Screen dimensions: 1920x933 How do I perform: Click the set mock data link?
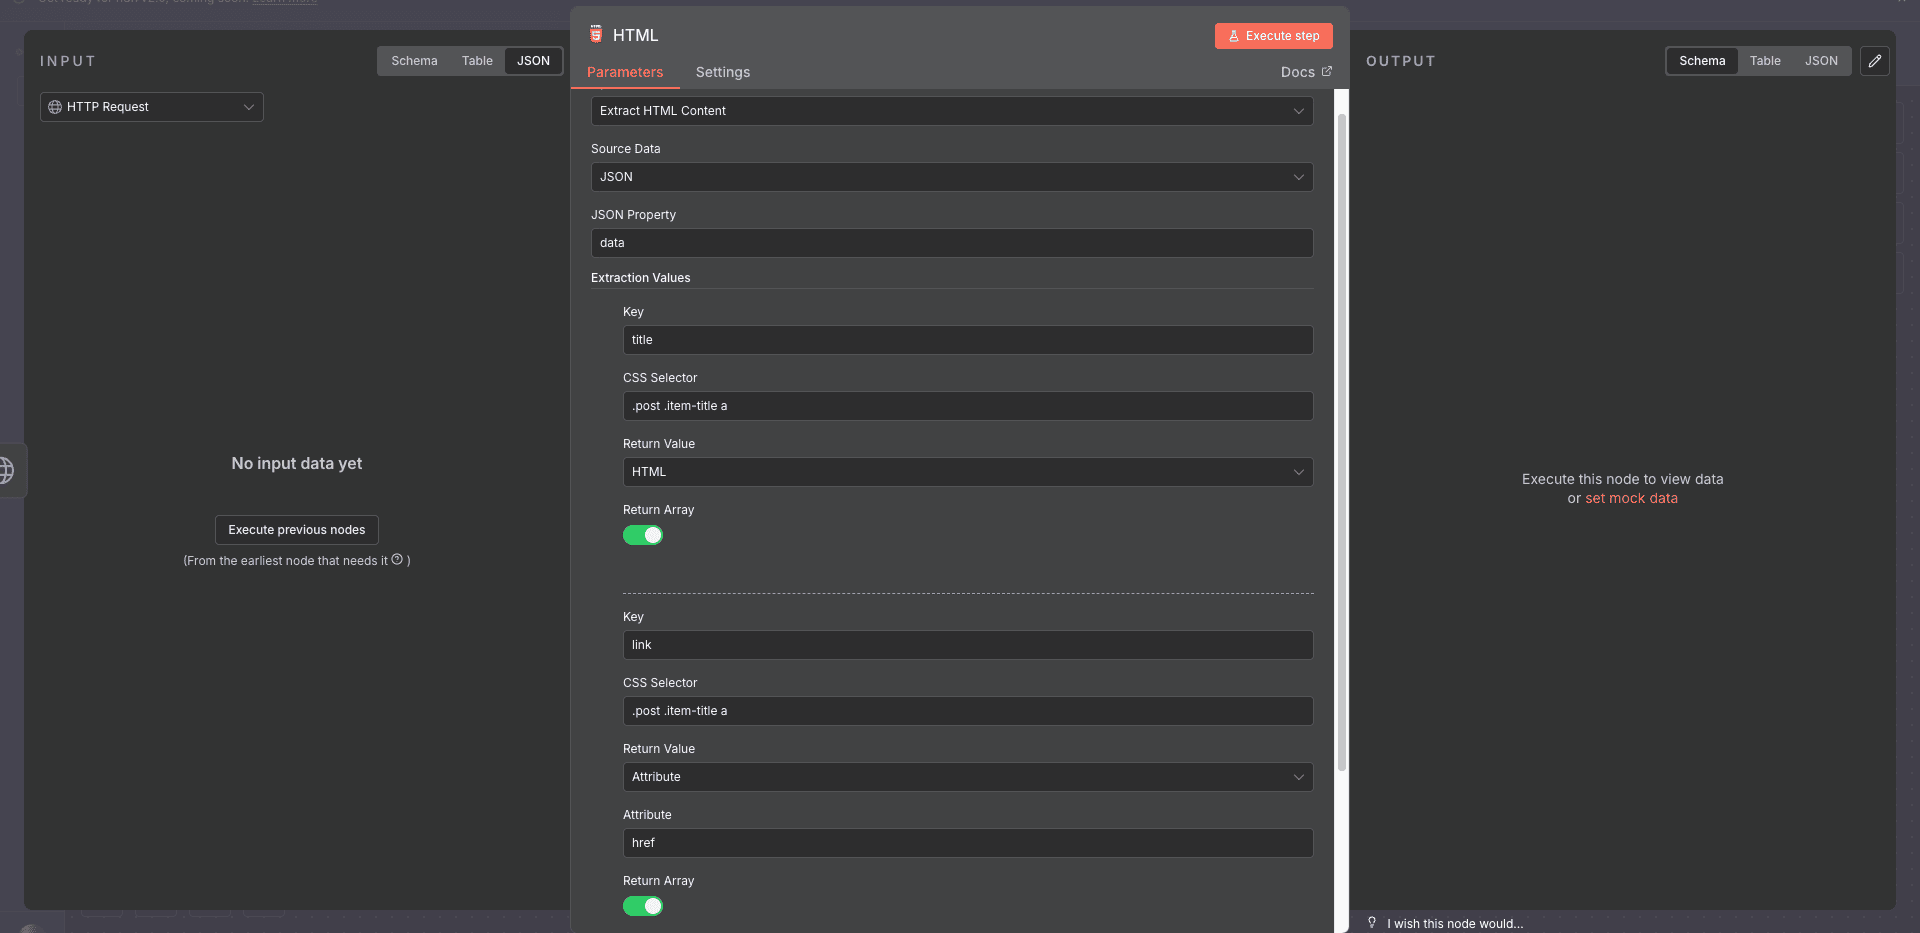tap(1631, 498)
